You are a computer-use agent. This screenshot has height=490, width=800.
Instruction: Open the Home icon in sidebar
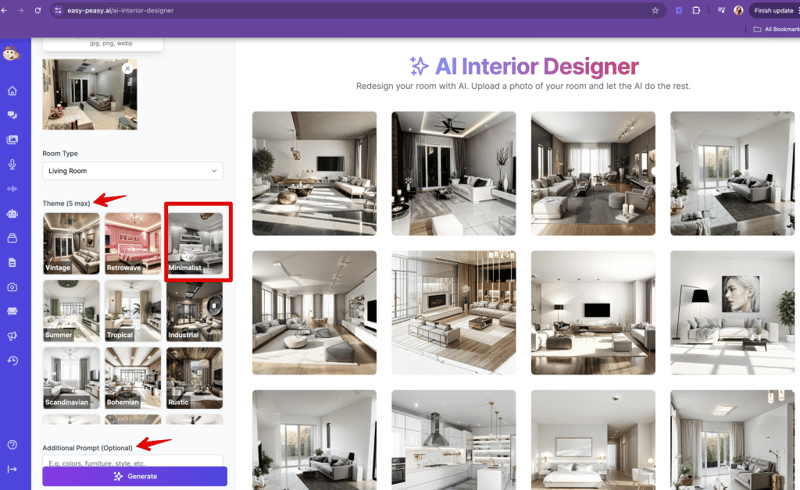click(x=13, y=91)
